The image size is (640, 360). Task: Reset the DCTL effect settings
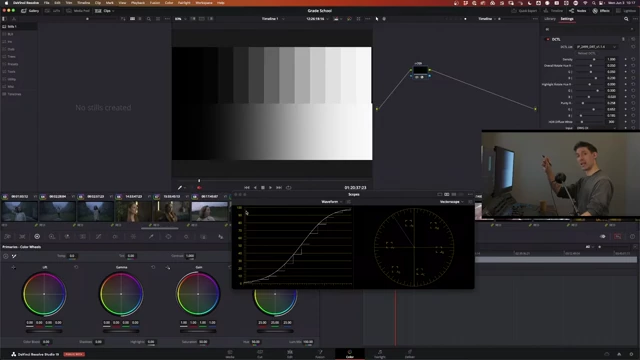click(x=633, y=39)
